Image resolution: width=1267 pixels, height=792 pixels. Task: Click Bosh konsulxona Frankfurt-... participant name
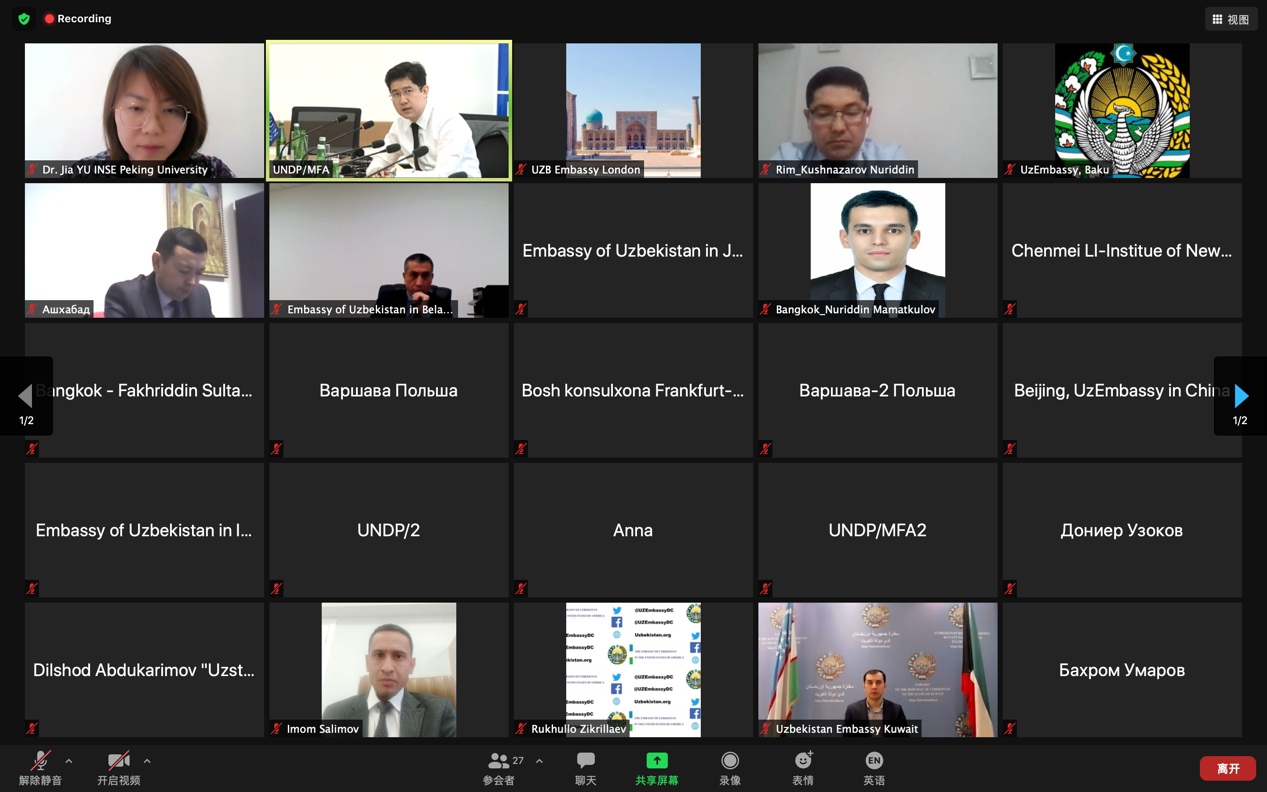(x=633, y=391)
